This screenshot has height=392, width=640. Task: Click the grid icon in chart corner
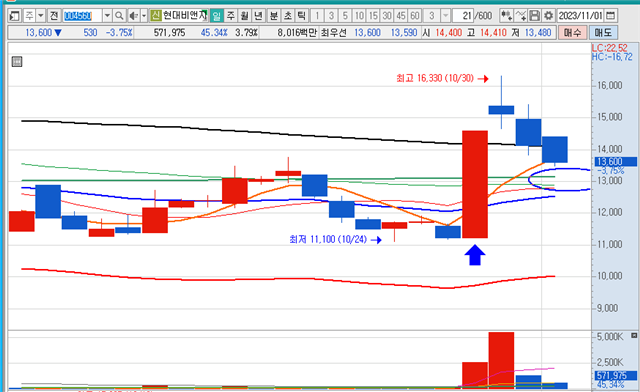[x=17, y=62]
